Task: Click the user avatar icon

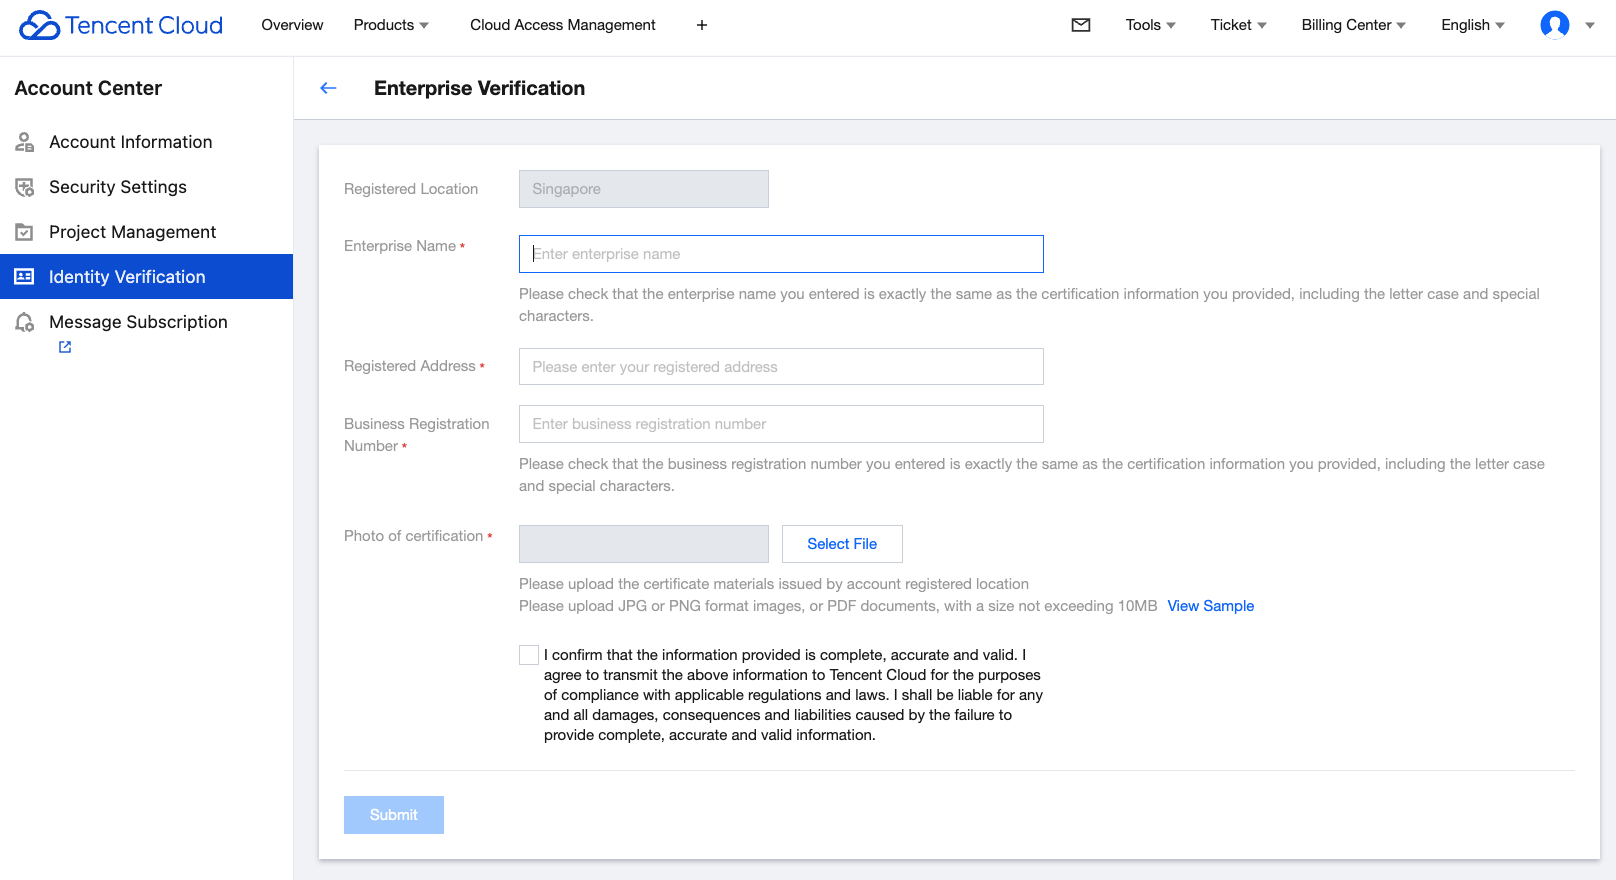Action: click(1555, 25)
